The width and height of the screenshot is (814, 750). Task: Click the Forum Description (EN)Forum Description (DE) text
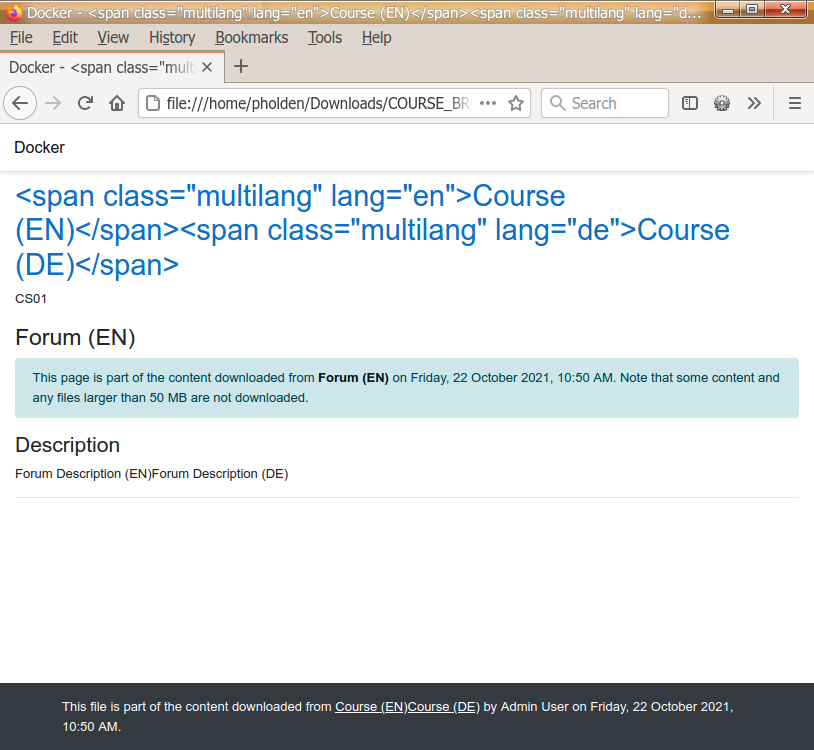click(x=152, y=474)
